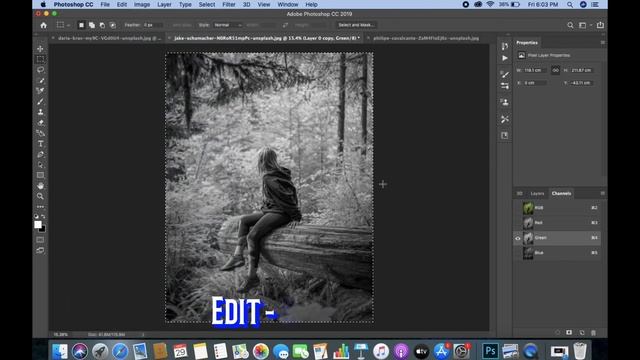The width and height of the screenshot is (640, 360).
Task: Change the screen mode icon
Action: (40, 250)
